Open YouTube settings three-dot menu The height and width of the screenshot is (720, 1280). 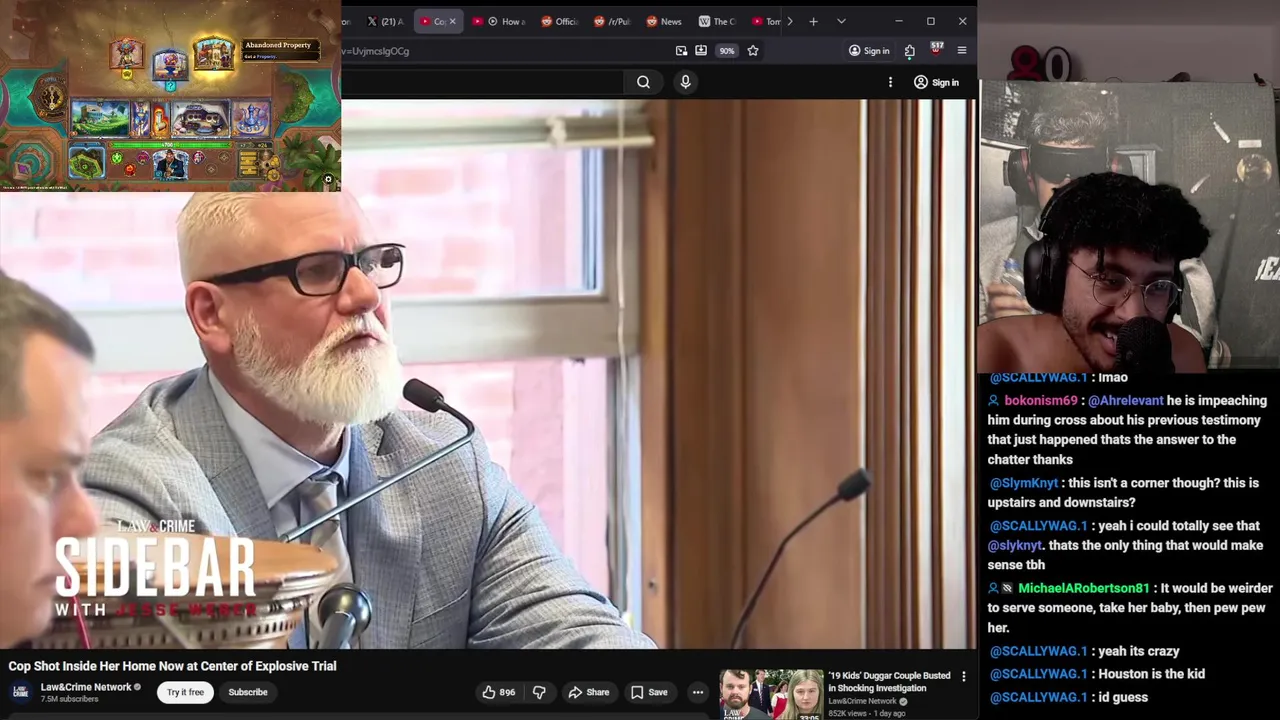890,82
